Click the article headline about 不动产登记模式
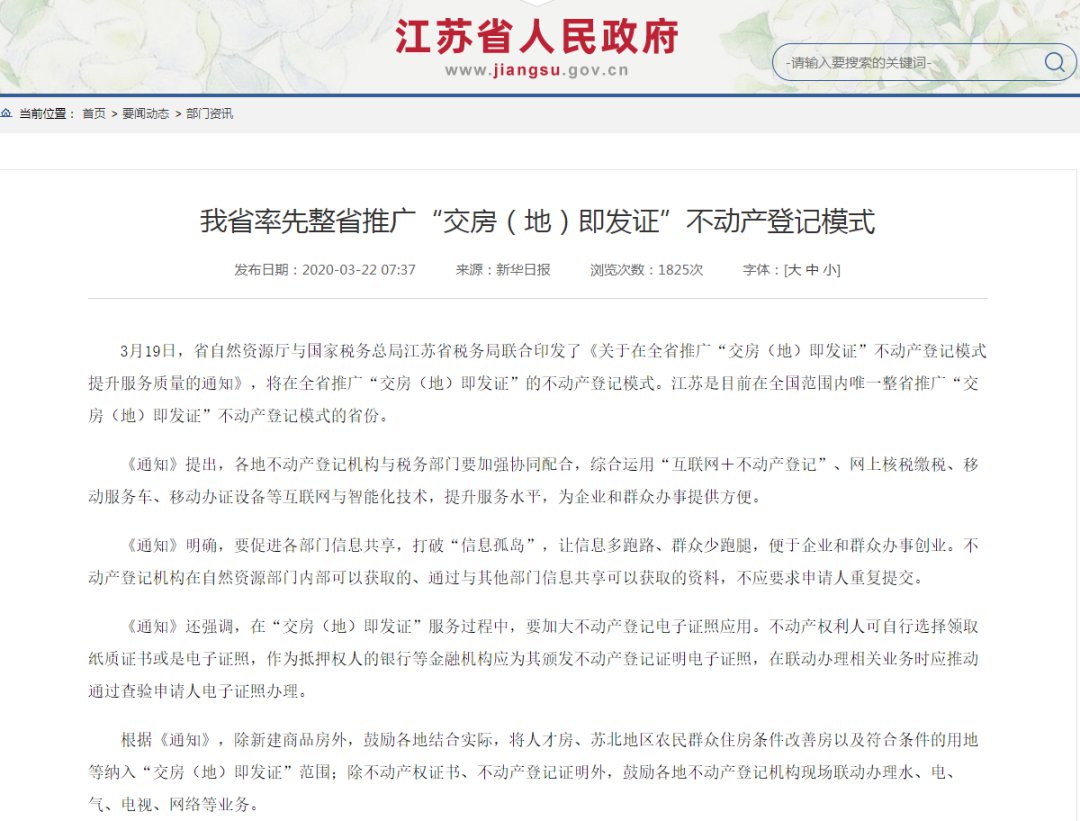The image size is (1080, 821). pos(537,221)
